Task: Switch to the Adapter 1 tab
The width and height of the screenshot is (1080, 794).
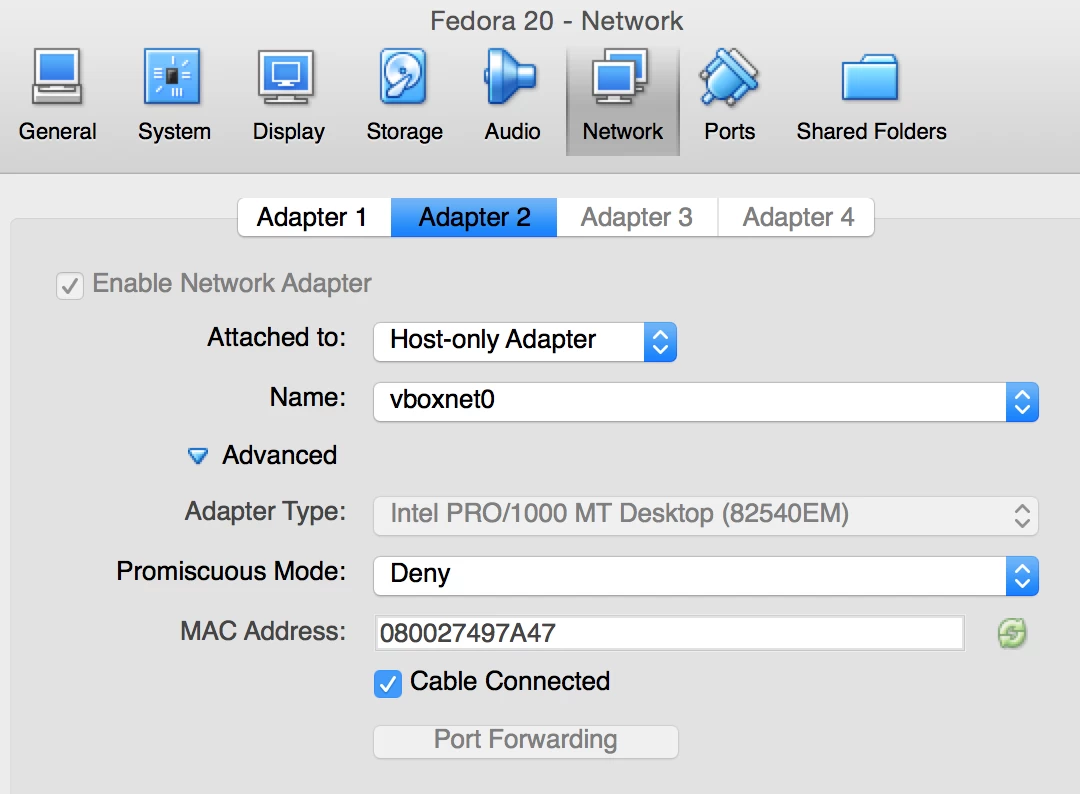Action: coord(314,218)
